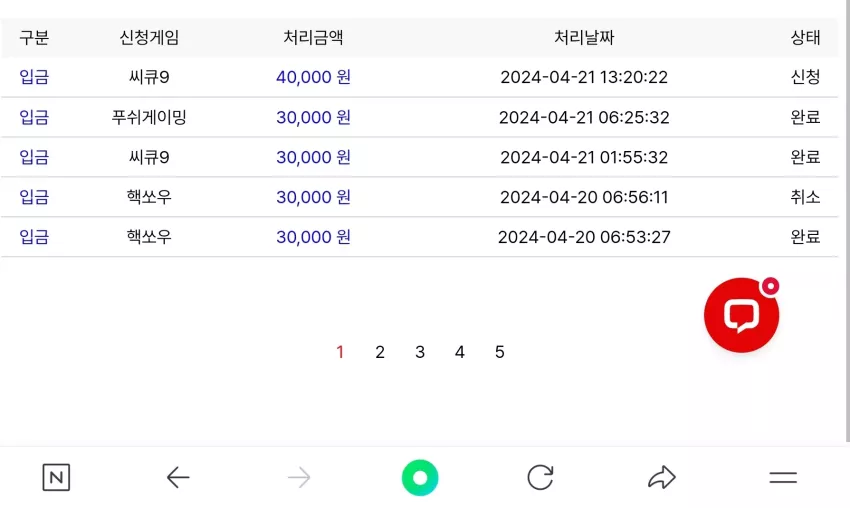Viewport: 850px width, 508px height.
Task: Open the red live chat bubble
Action: pos(741,315)
